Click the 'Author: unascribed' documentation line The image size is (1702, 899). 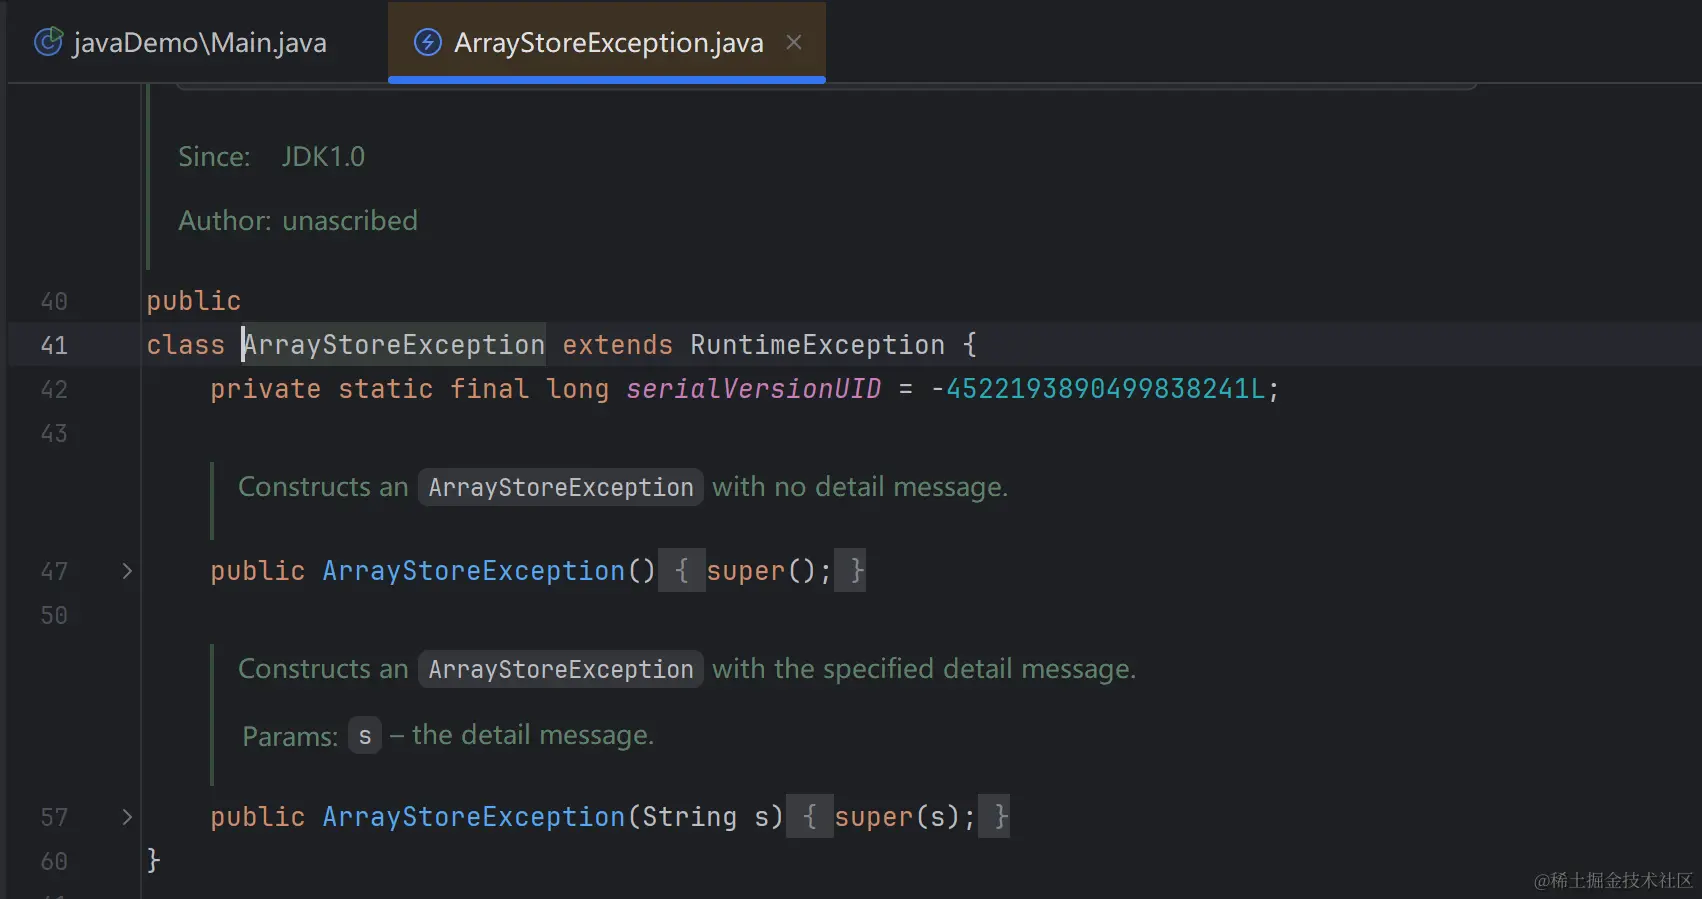(297, 220)
